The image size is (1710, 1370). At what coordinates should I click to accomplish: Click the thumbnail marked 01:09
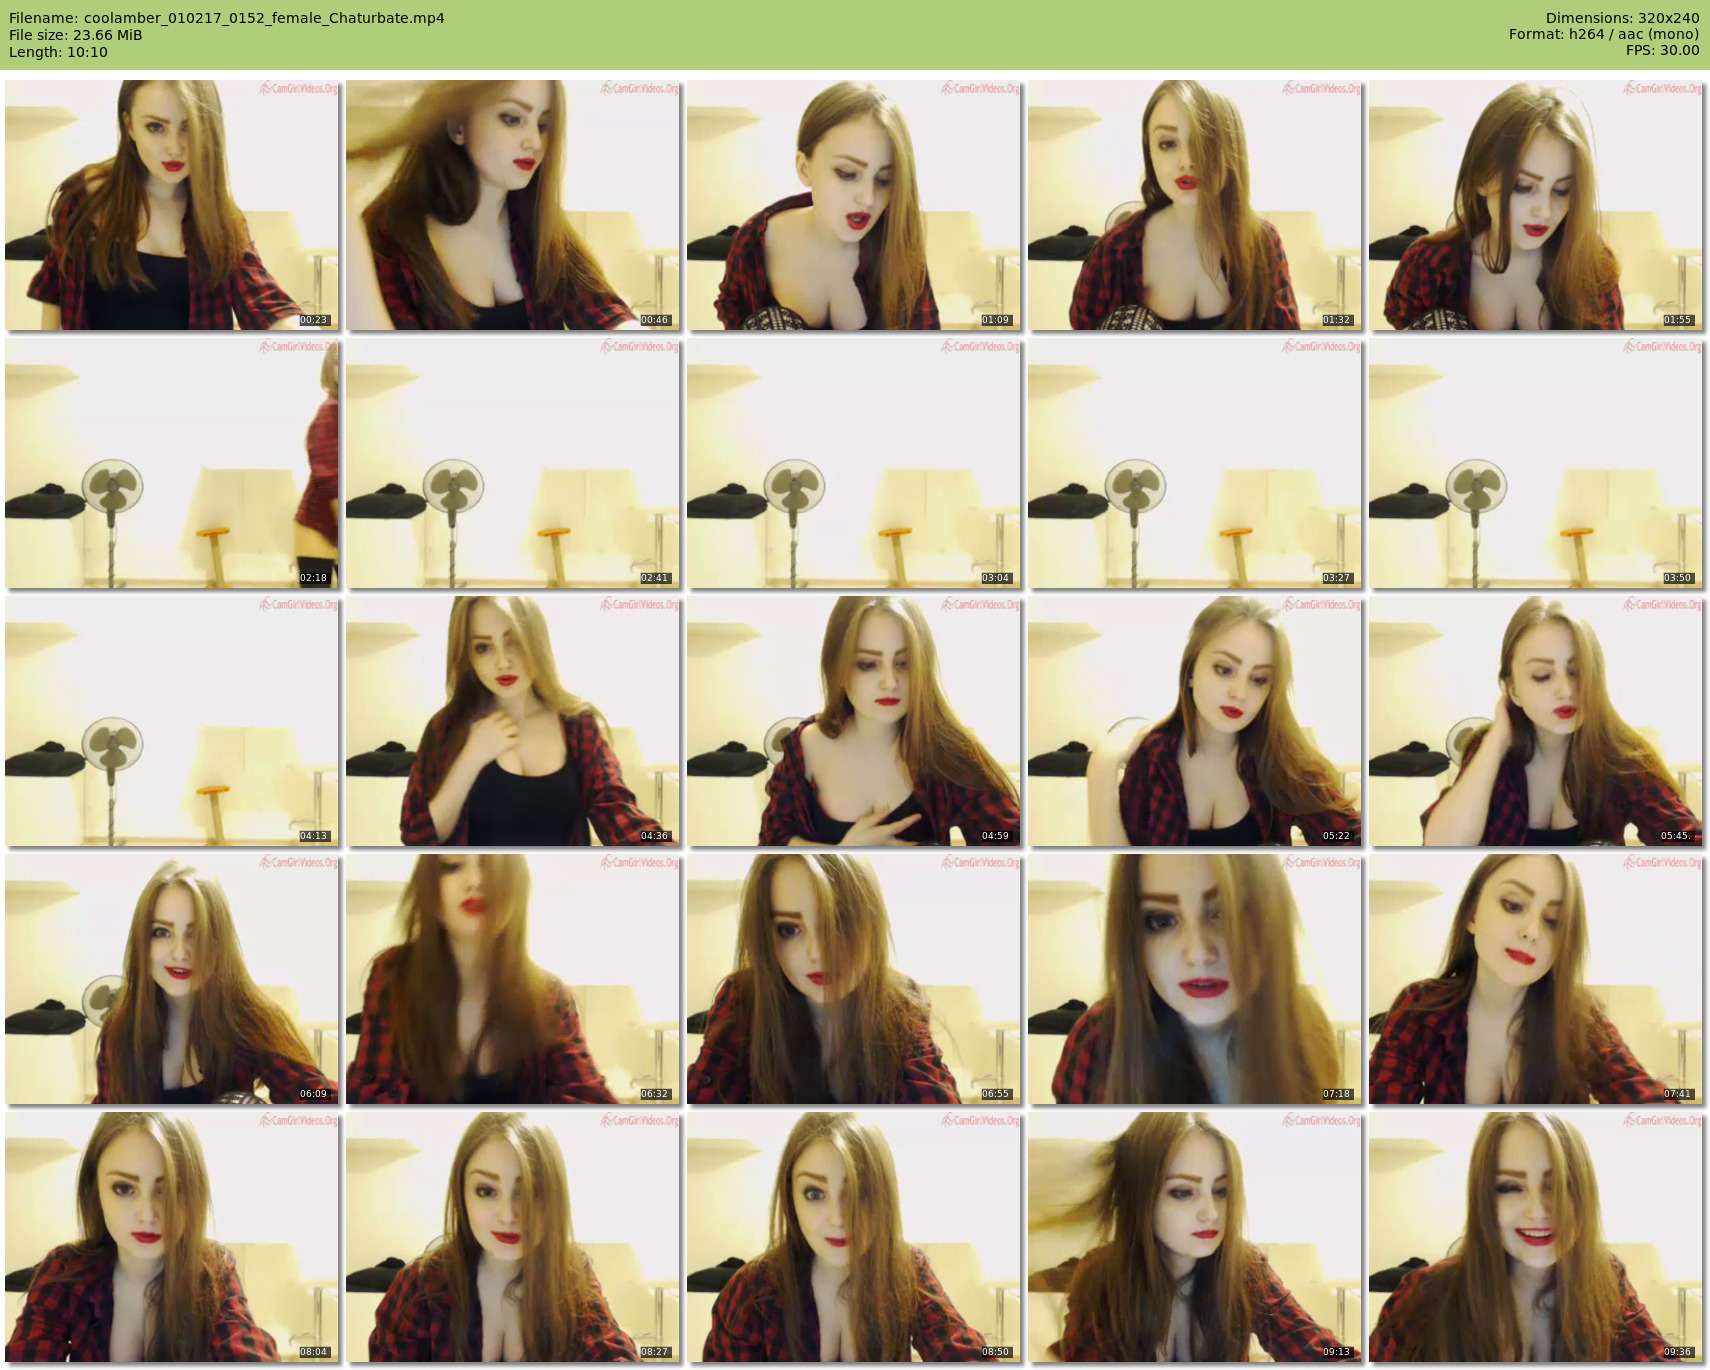tap(854, 205)
